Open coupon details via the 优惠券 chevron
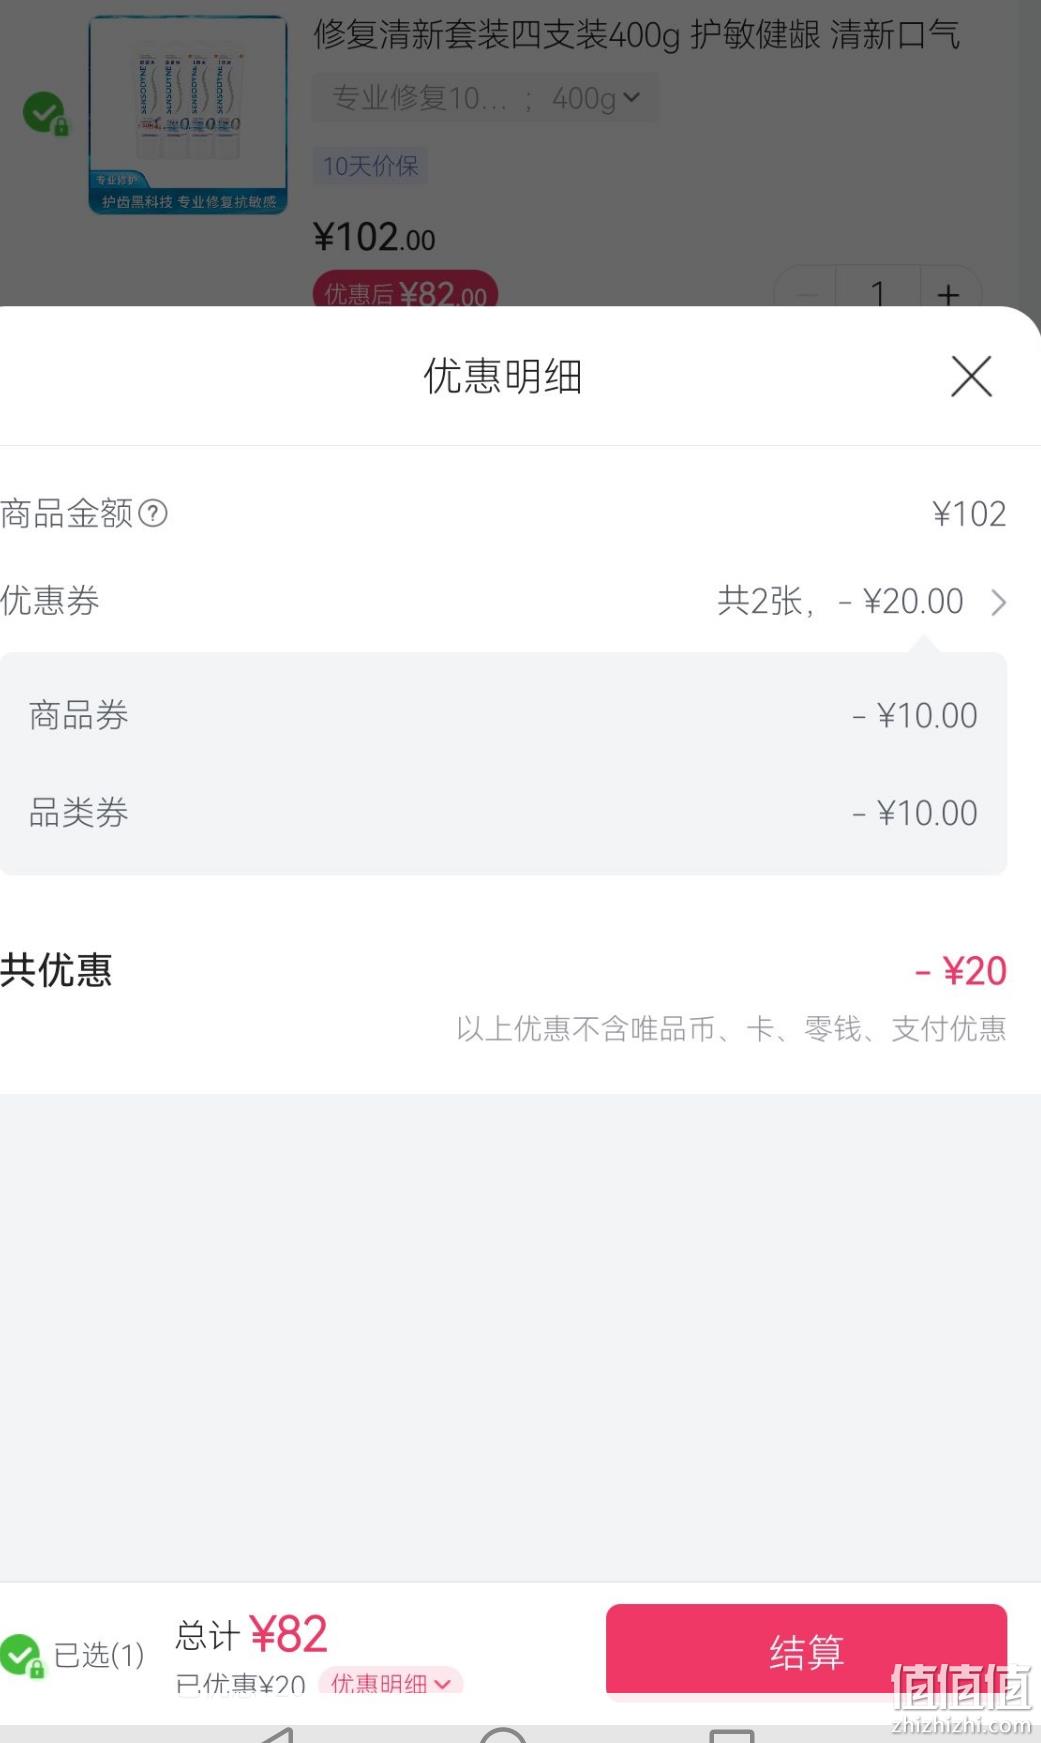This screenshot has width=1041, height=1743. pyautogui.click(x=998, y=602)
